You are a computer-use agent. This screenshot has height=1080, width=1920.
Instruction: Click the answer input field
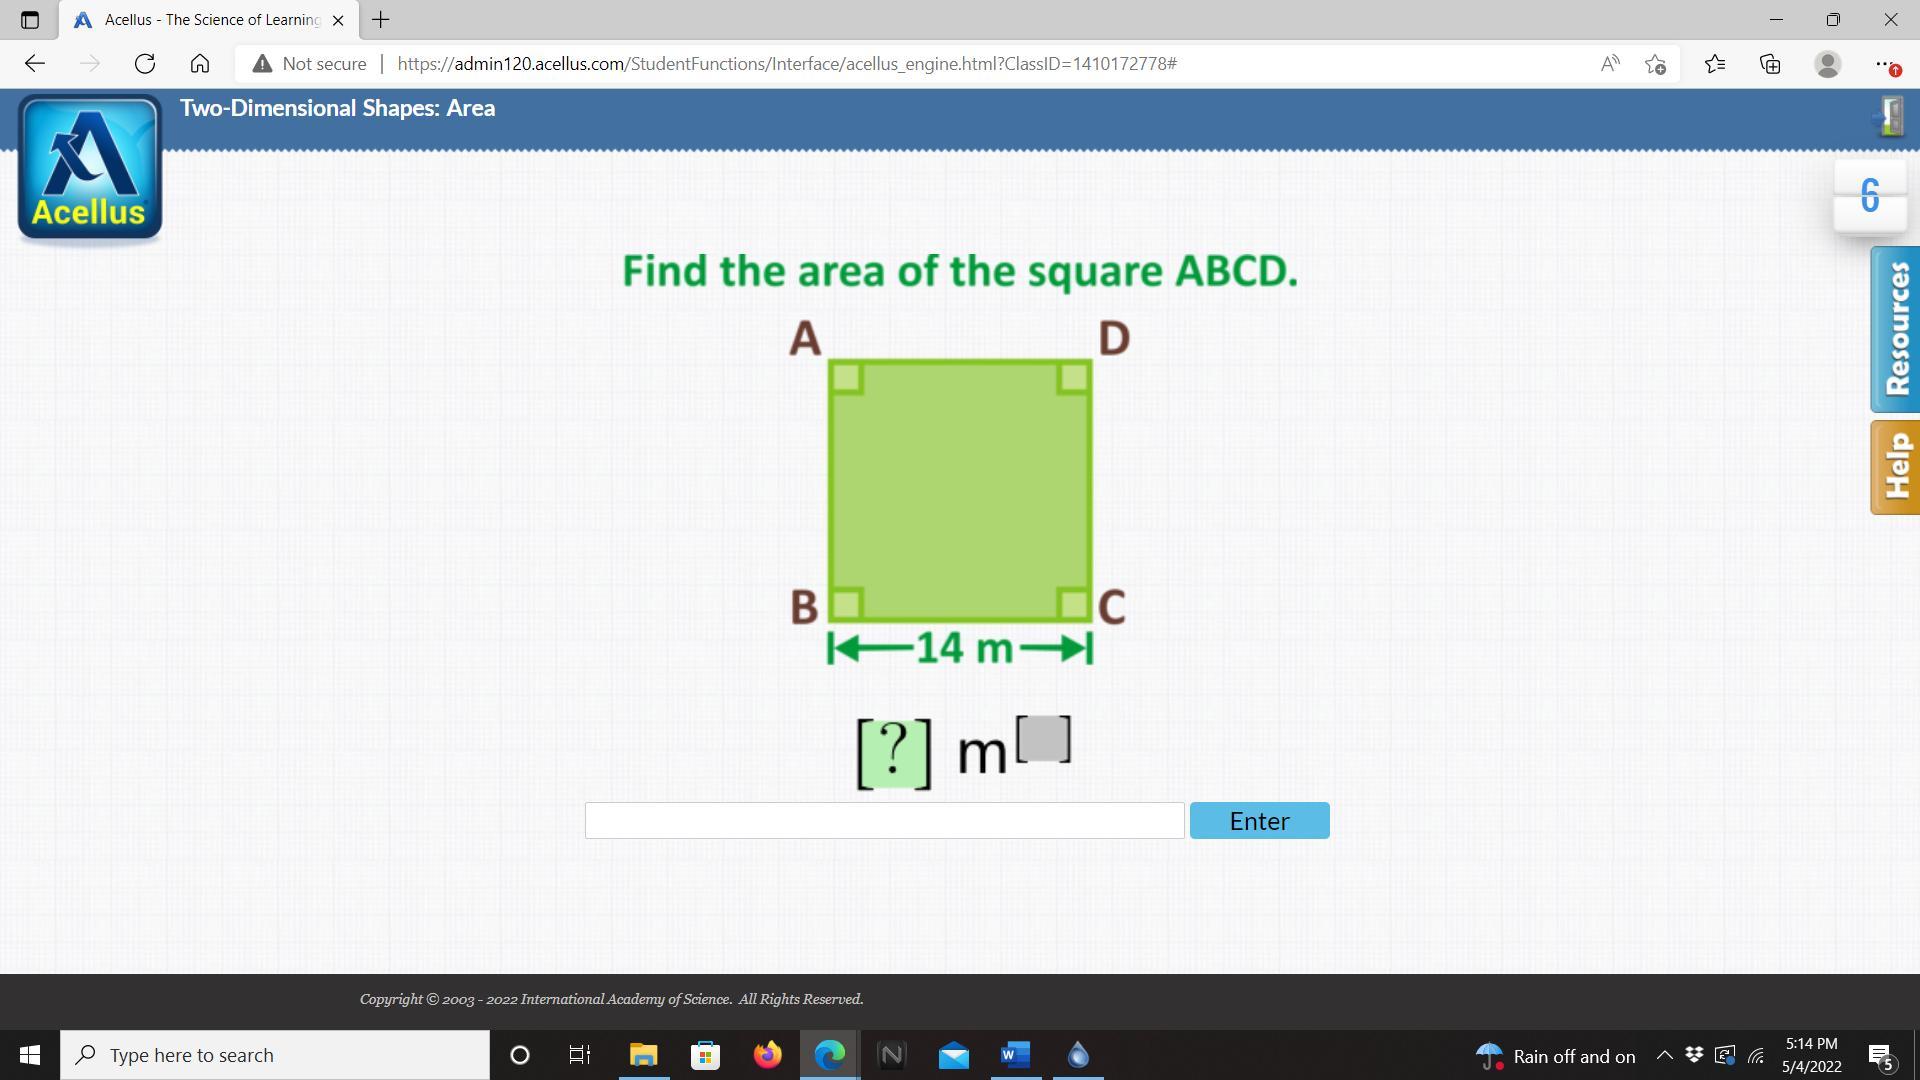click(x=884, y=821)
